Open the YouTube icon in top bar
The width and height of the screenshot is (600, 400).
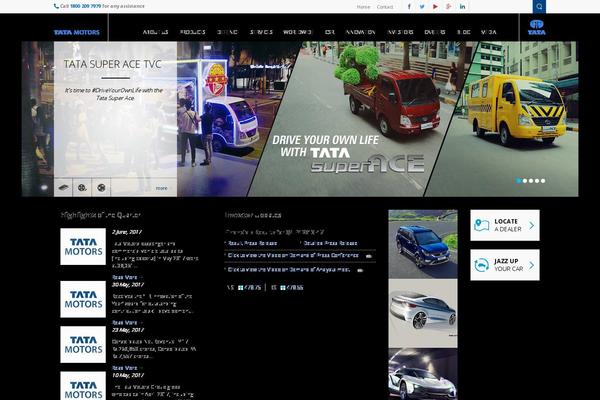click(x=435, y=7)
